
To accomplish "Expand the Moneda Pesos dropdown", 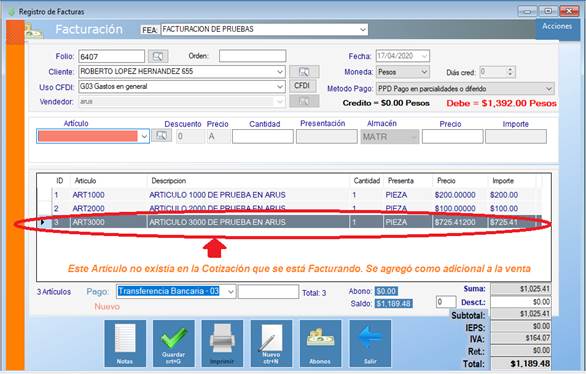I will click(424, 72).
